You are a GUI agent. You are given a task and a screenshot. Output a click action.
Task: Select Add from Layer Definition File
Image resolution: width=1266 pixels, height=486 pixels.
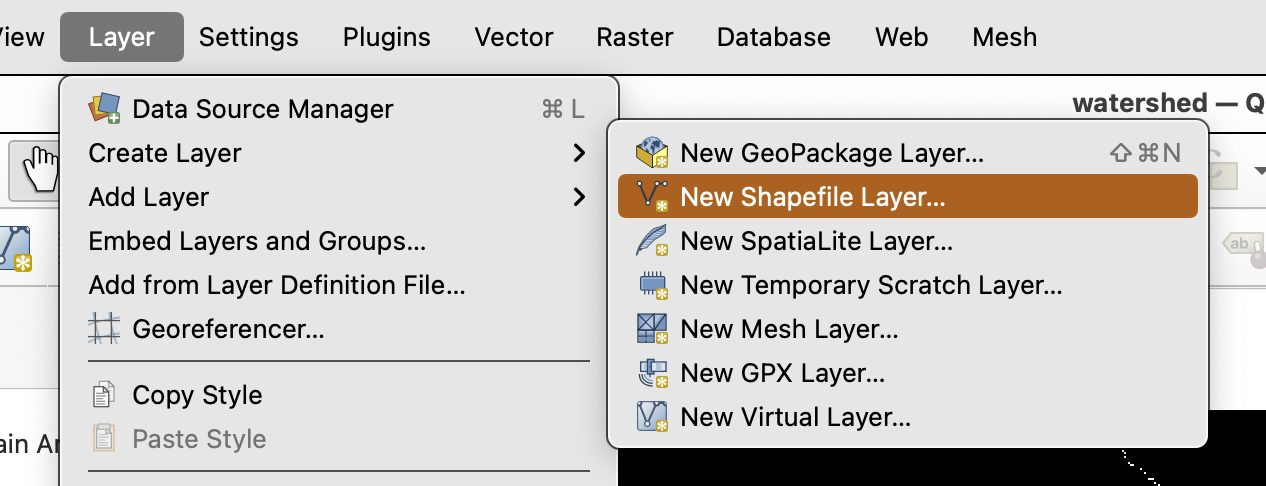coord(277,285)
